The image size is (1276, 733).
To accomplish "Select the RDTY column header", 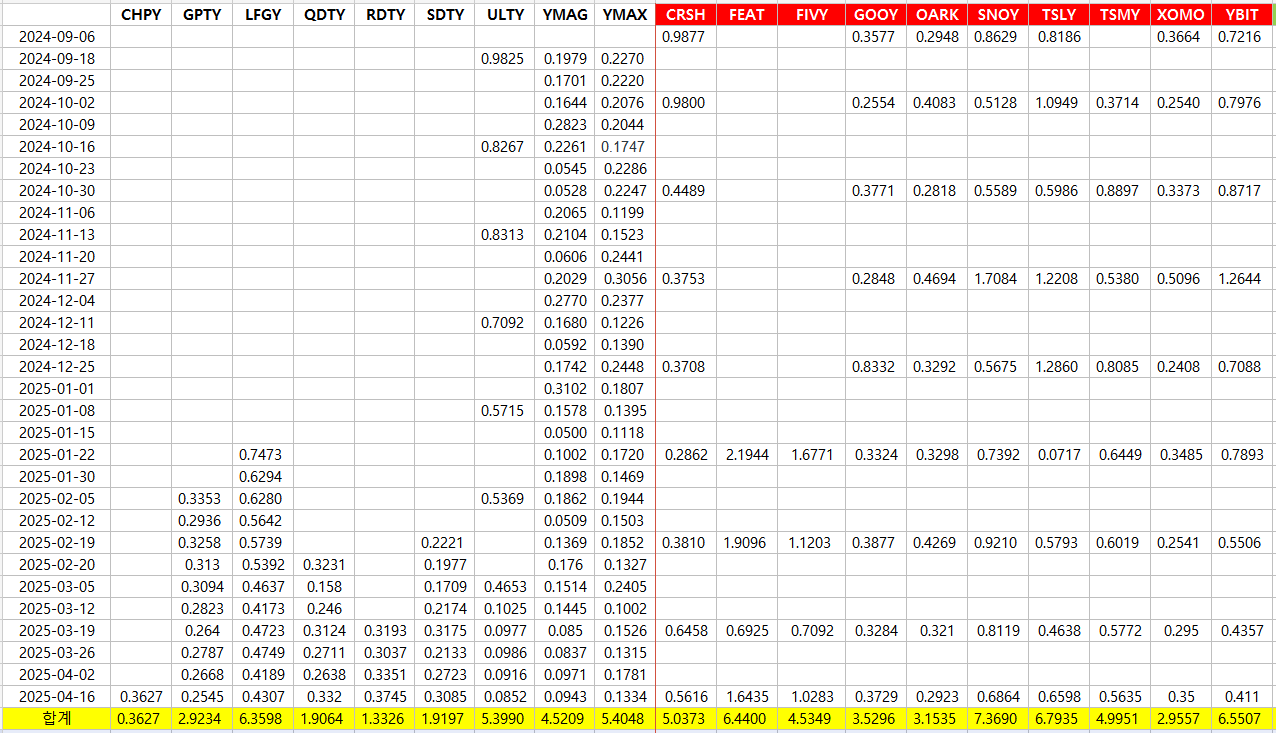I will pos(386,14).
